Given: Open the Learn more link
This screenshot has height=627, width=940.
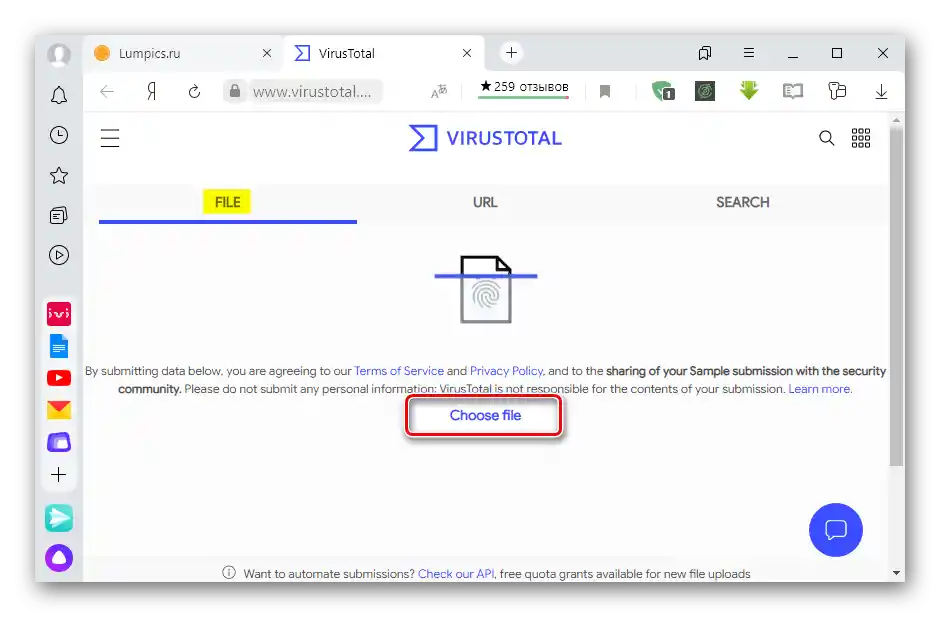Looking at the screenshot, I should tap(819, 389).
